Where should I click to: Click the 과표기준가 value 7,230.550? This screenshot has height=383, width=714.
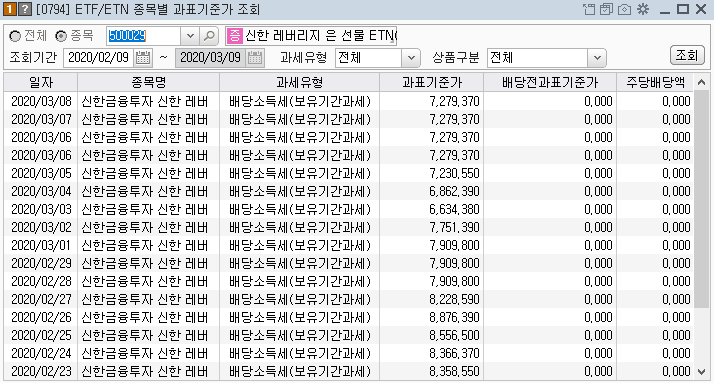tap(454, 173)
